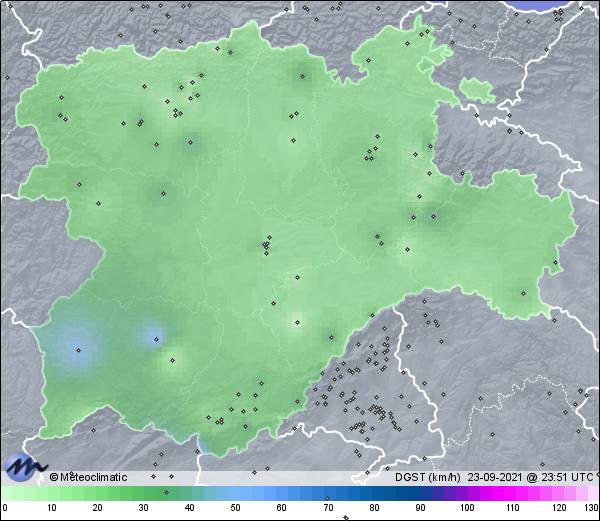Click the ©Meteoclimatic copyright text
The height and width of the screenshot is (521, 600).
[88, 477]
